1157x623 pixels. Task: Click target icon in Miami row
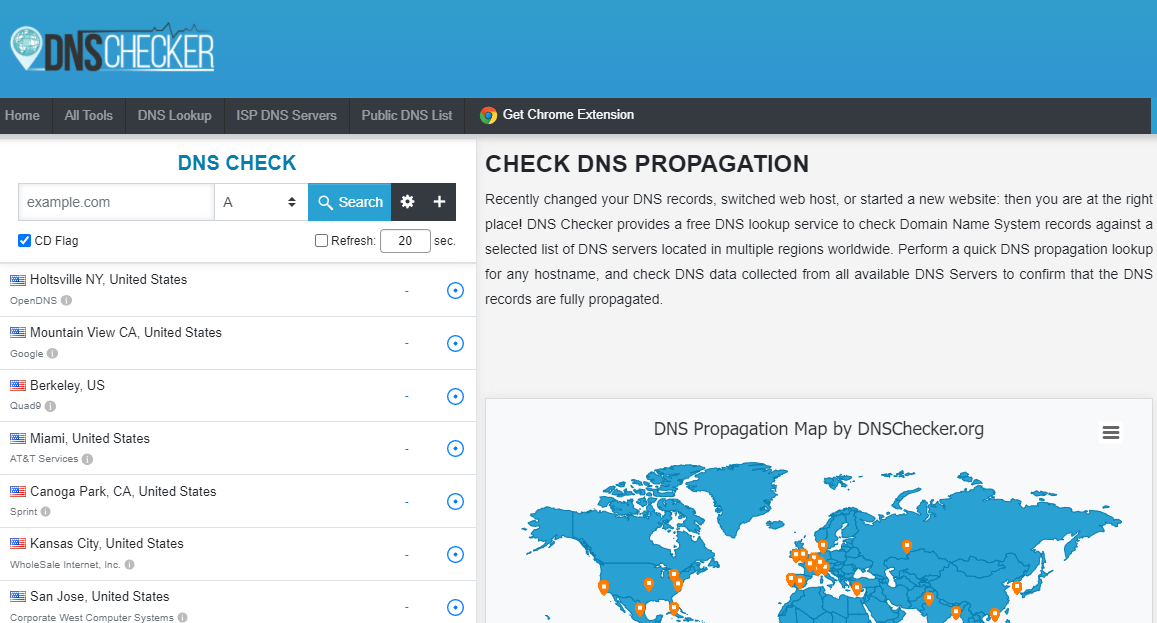pyautogui.click(x=455, y=449)
